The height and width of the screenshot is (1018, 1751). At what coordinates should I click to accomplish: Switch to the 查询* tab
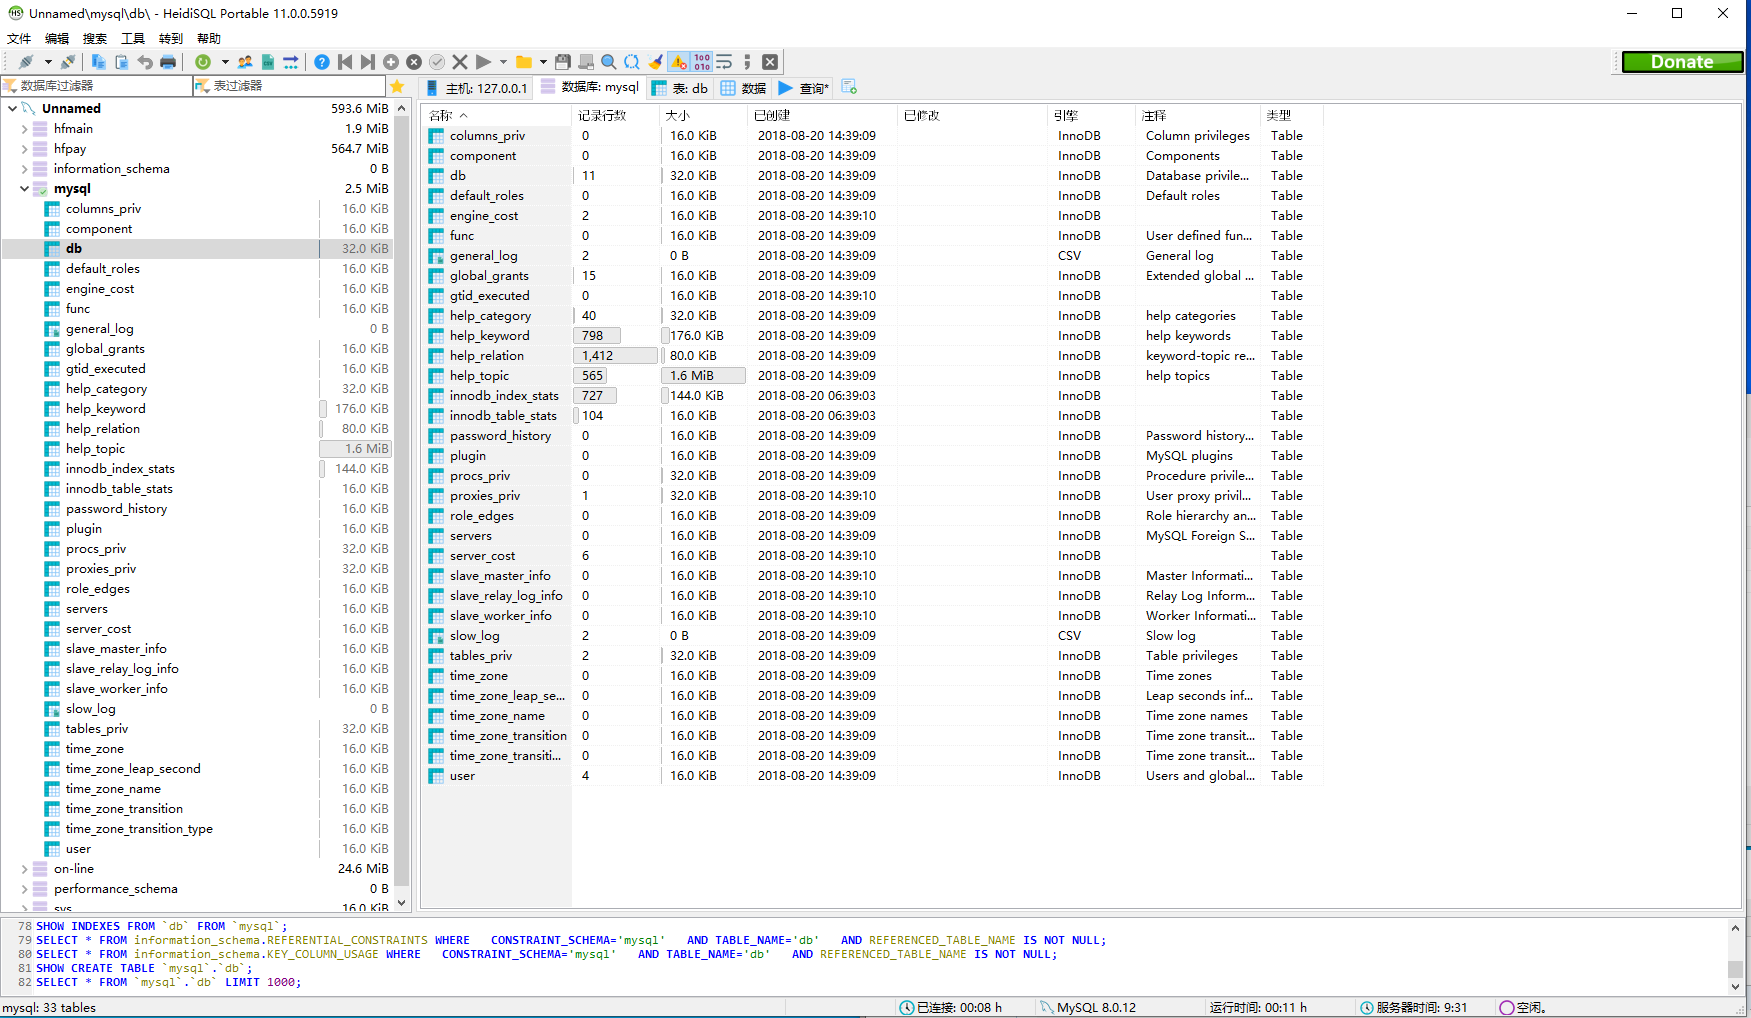point(804,88)
